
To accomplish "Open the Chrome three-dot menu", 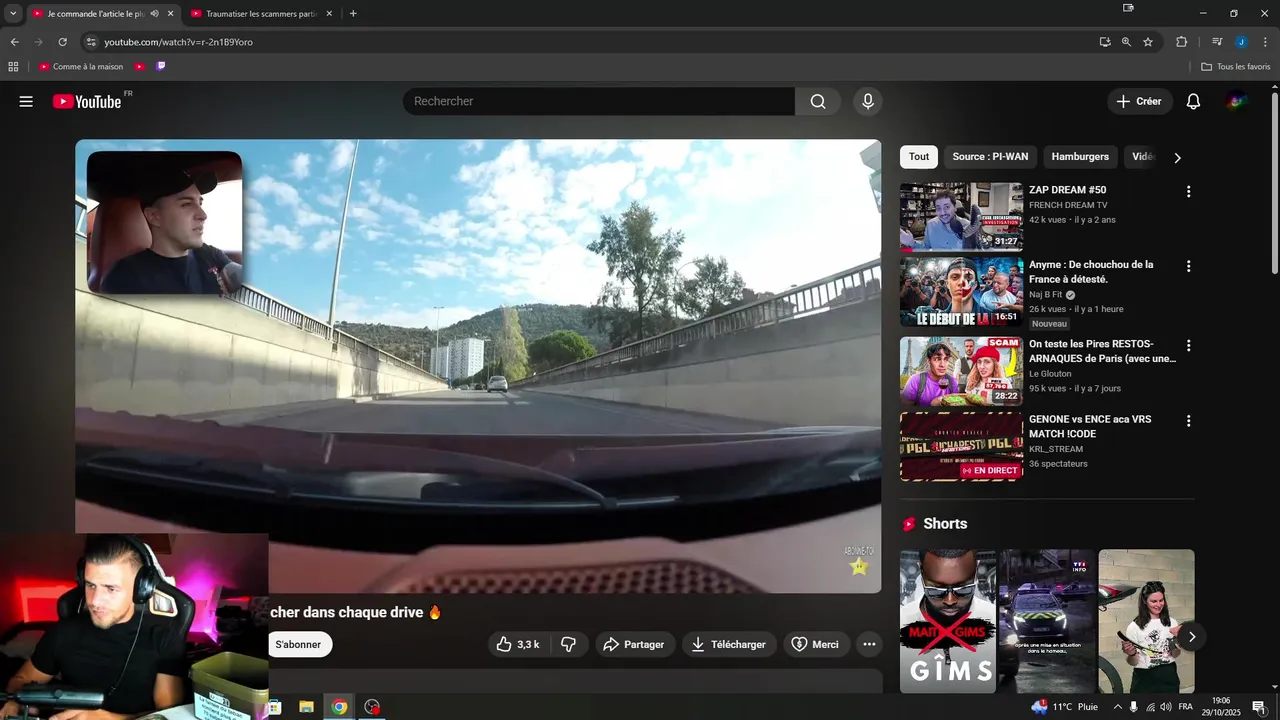I will tap(1265, 42).
